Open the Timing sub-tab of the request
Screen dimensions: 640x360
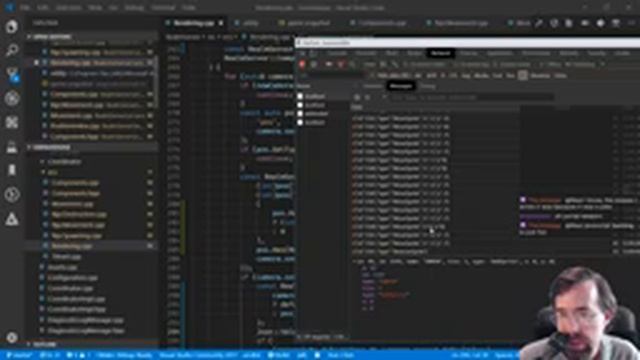coord(428,87)
